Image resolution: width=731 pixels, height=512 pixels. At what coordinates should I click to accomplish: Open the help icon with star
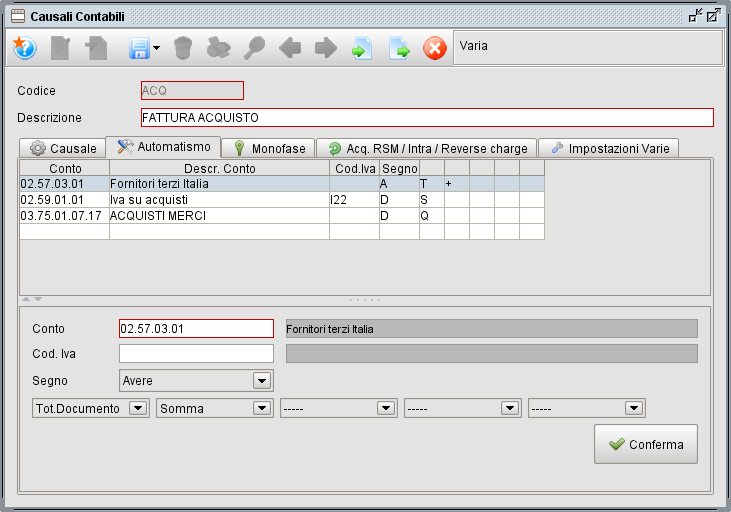click(24, 48)
